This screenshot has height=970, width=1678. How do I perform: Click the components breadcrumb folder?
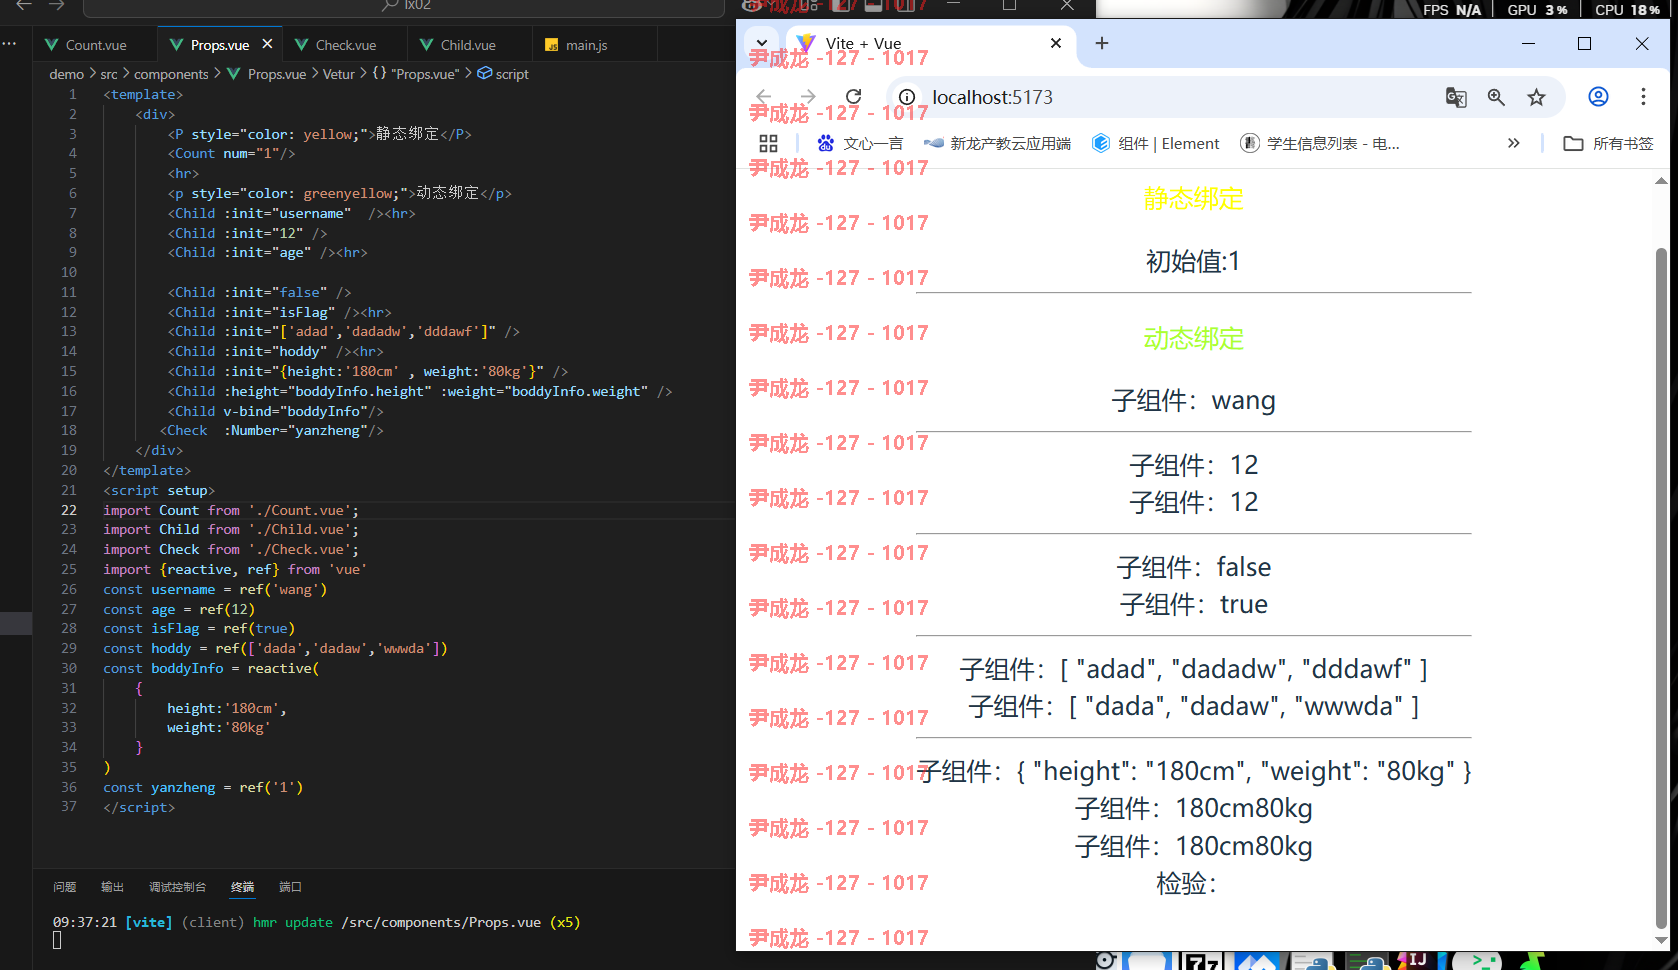[x=171, y=74]
